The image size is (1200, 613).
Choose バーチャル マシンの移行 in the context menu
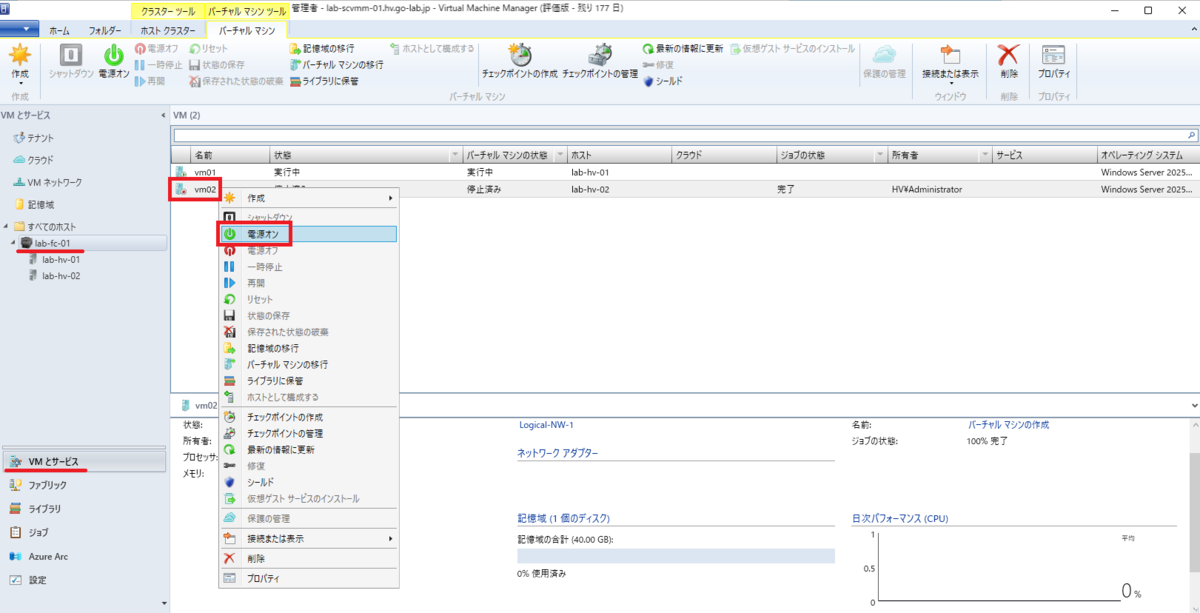pyautogui.click(x=309, y=365)
